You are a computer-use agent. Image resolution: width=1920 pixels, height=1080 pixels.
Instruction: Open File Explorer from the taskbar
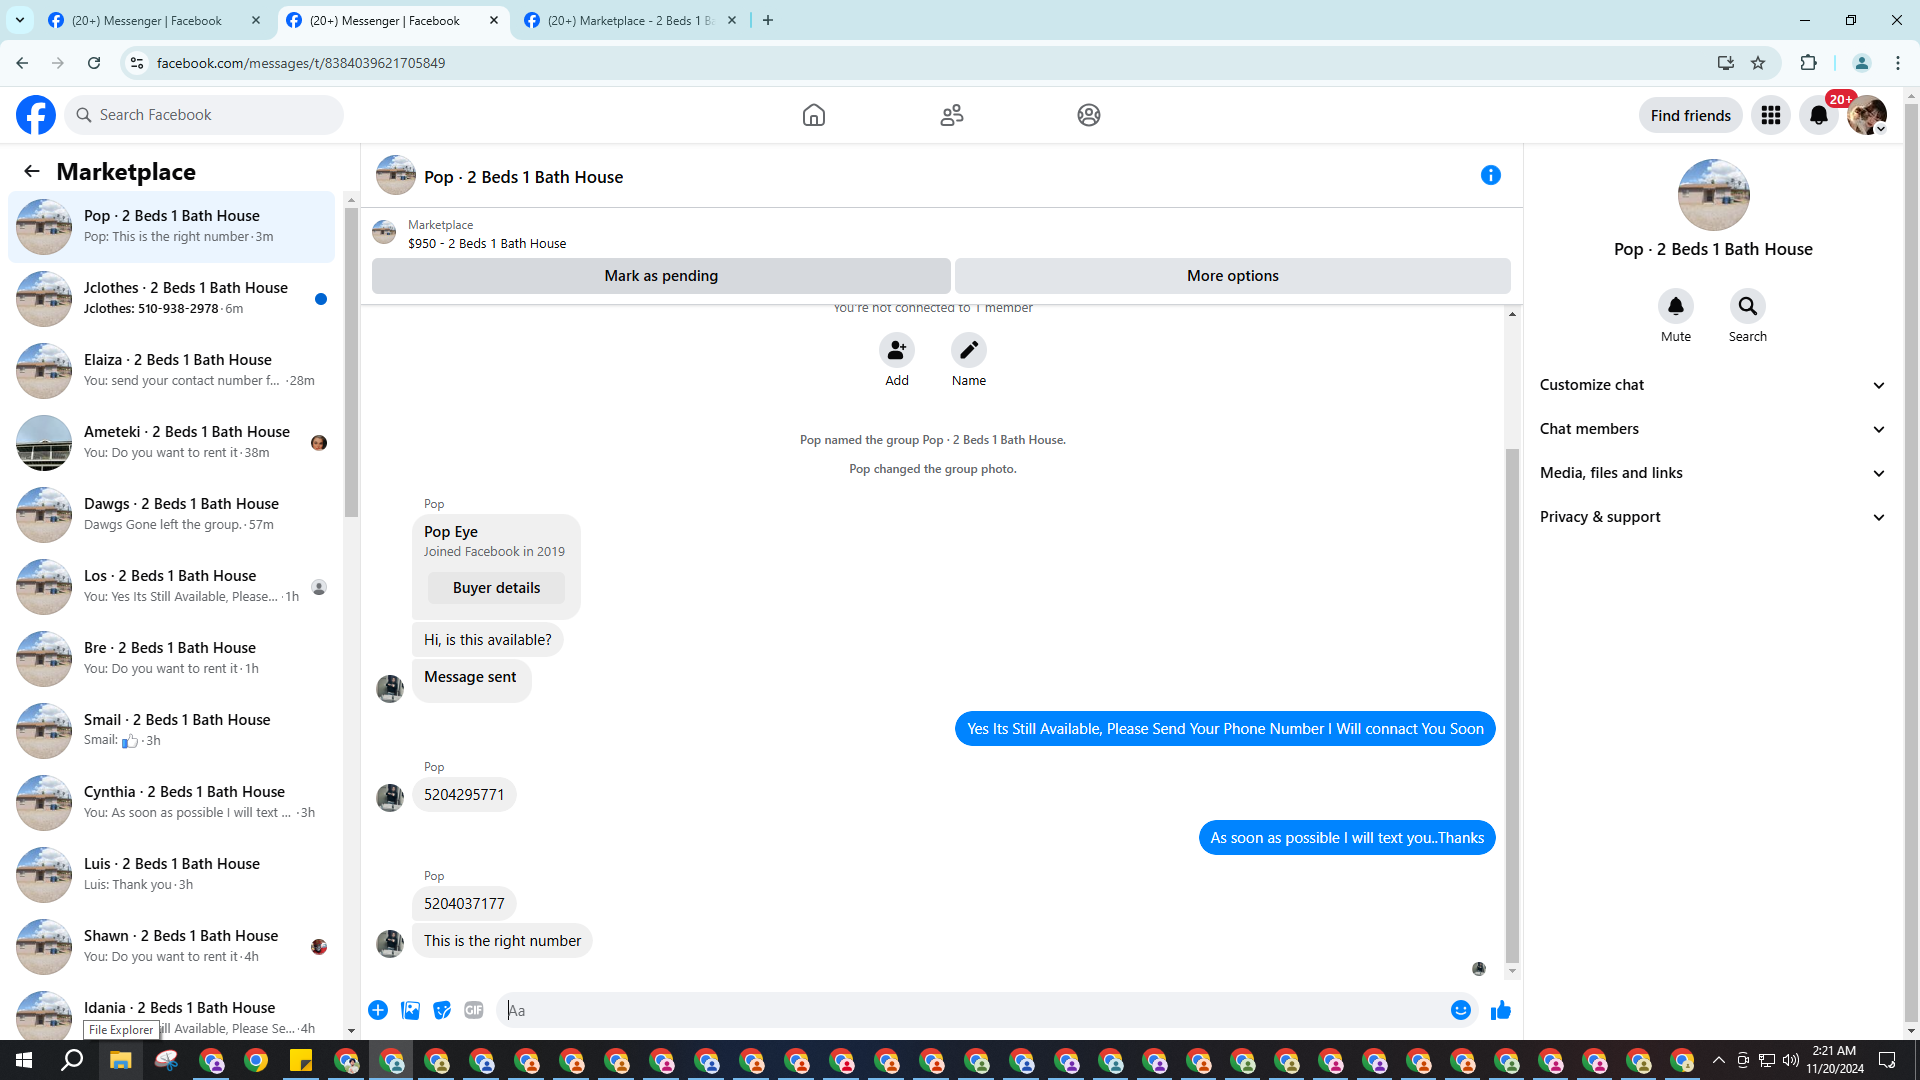pos(121,1060)
